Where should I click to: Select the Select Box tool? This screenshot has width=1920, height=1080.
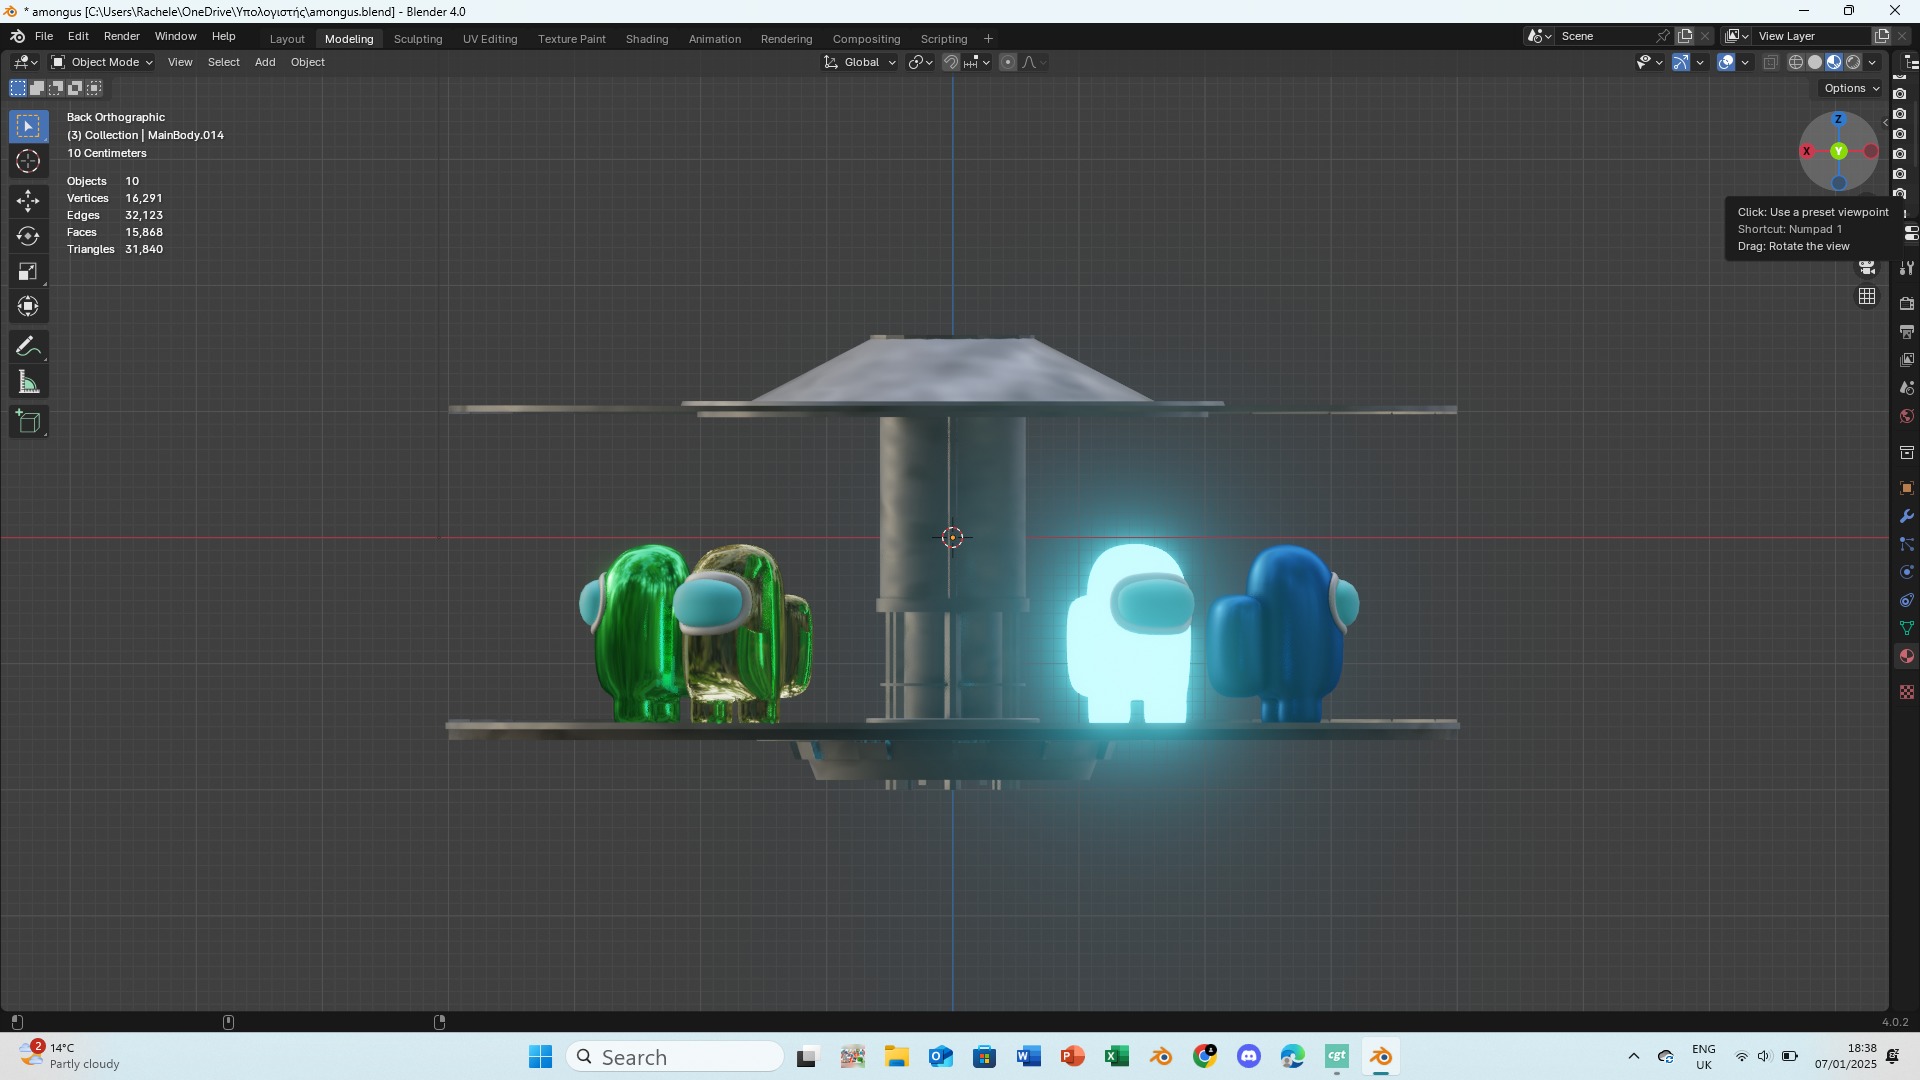coord(28,126)
